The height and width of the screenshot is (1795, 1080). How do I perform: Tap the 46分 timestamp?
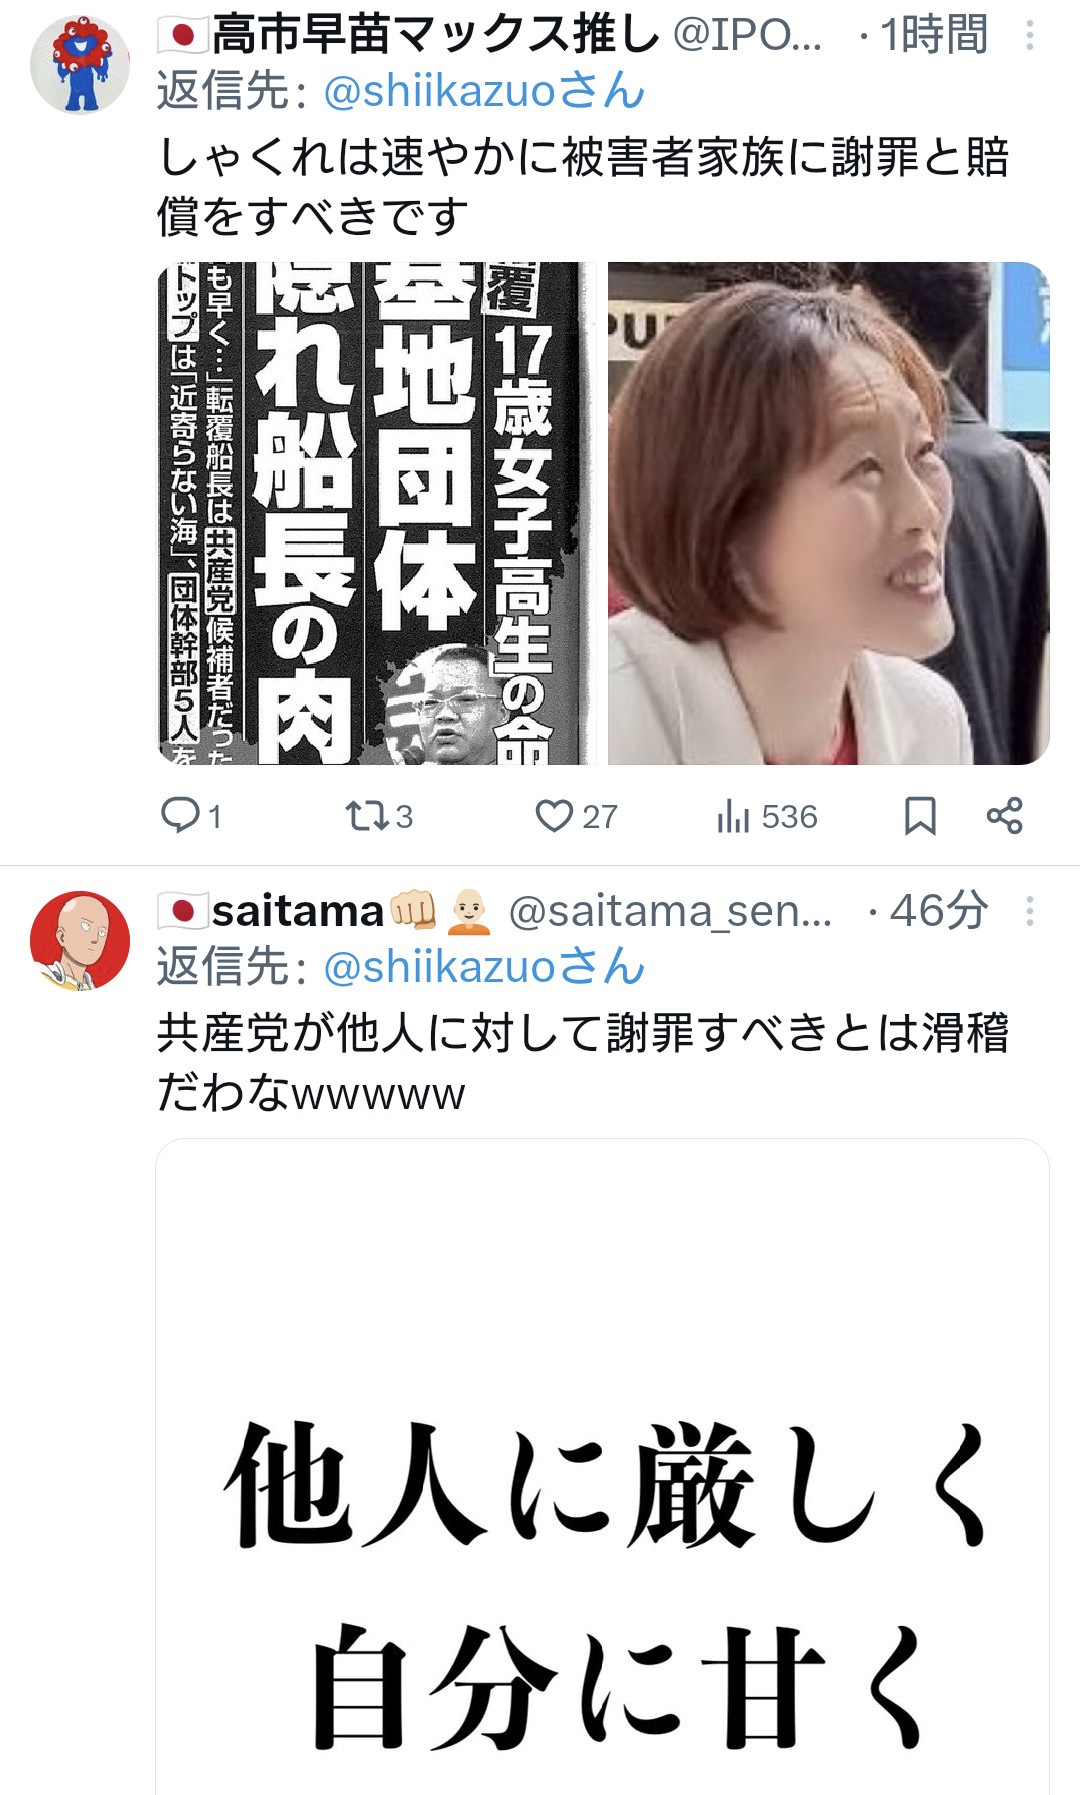[x=939, y=911]
